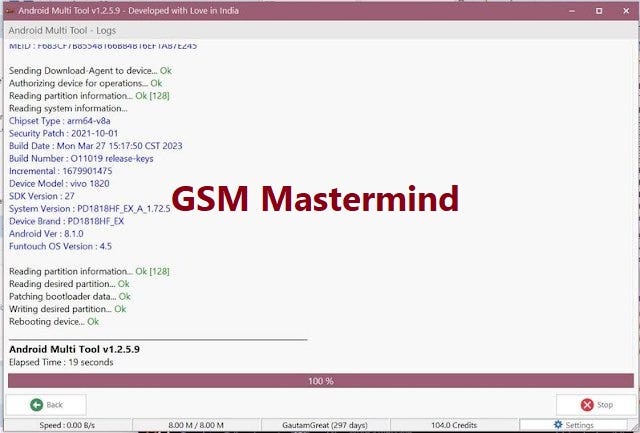
Task: Click 'Elapsed Time : 19 seconds' line
Action: point(61,362)
